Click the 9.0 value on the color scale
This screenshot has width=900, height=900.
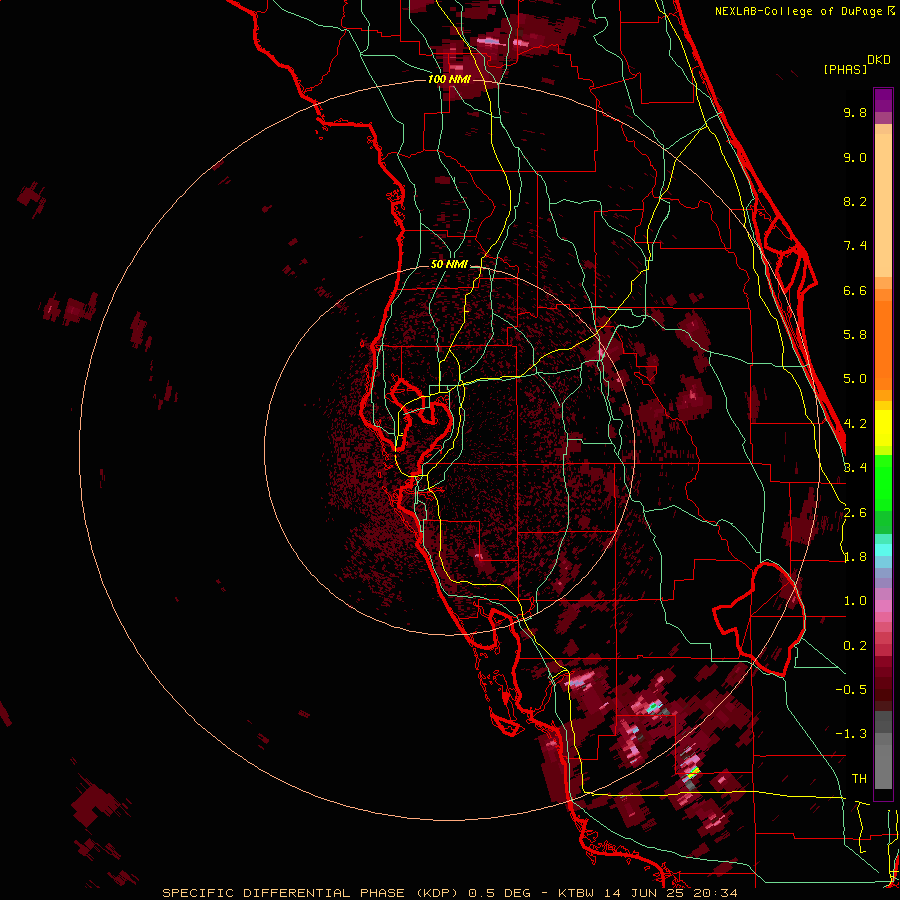point(855,157)
